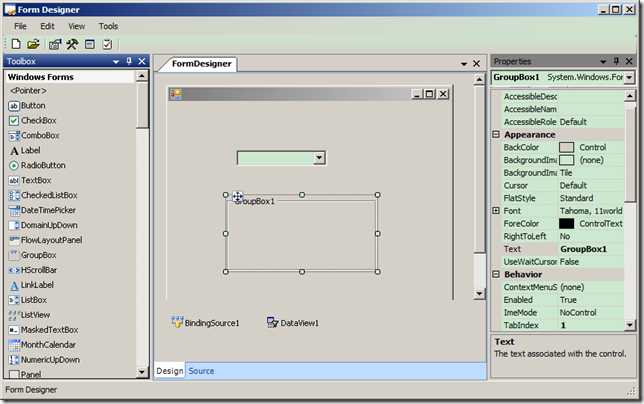Click the GroupBox1 move handle icon
The image size is (644, 404).
[x=237, y=197]
